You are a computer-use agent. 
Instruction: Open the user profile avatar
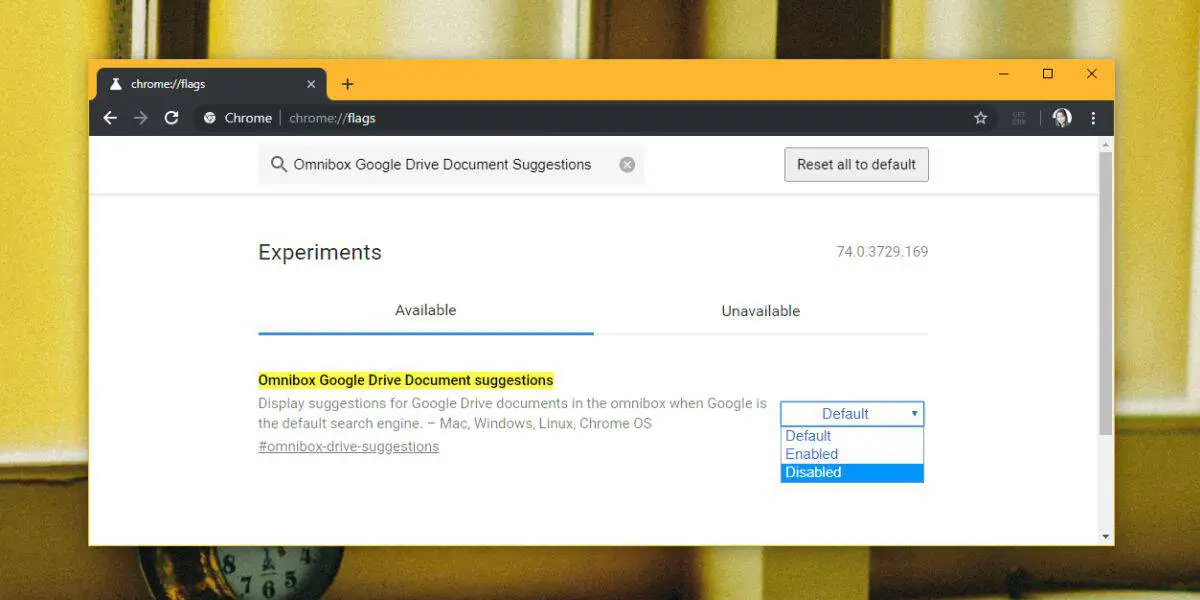click(x=1062, y=118)
